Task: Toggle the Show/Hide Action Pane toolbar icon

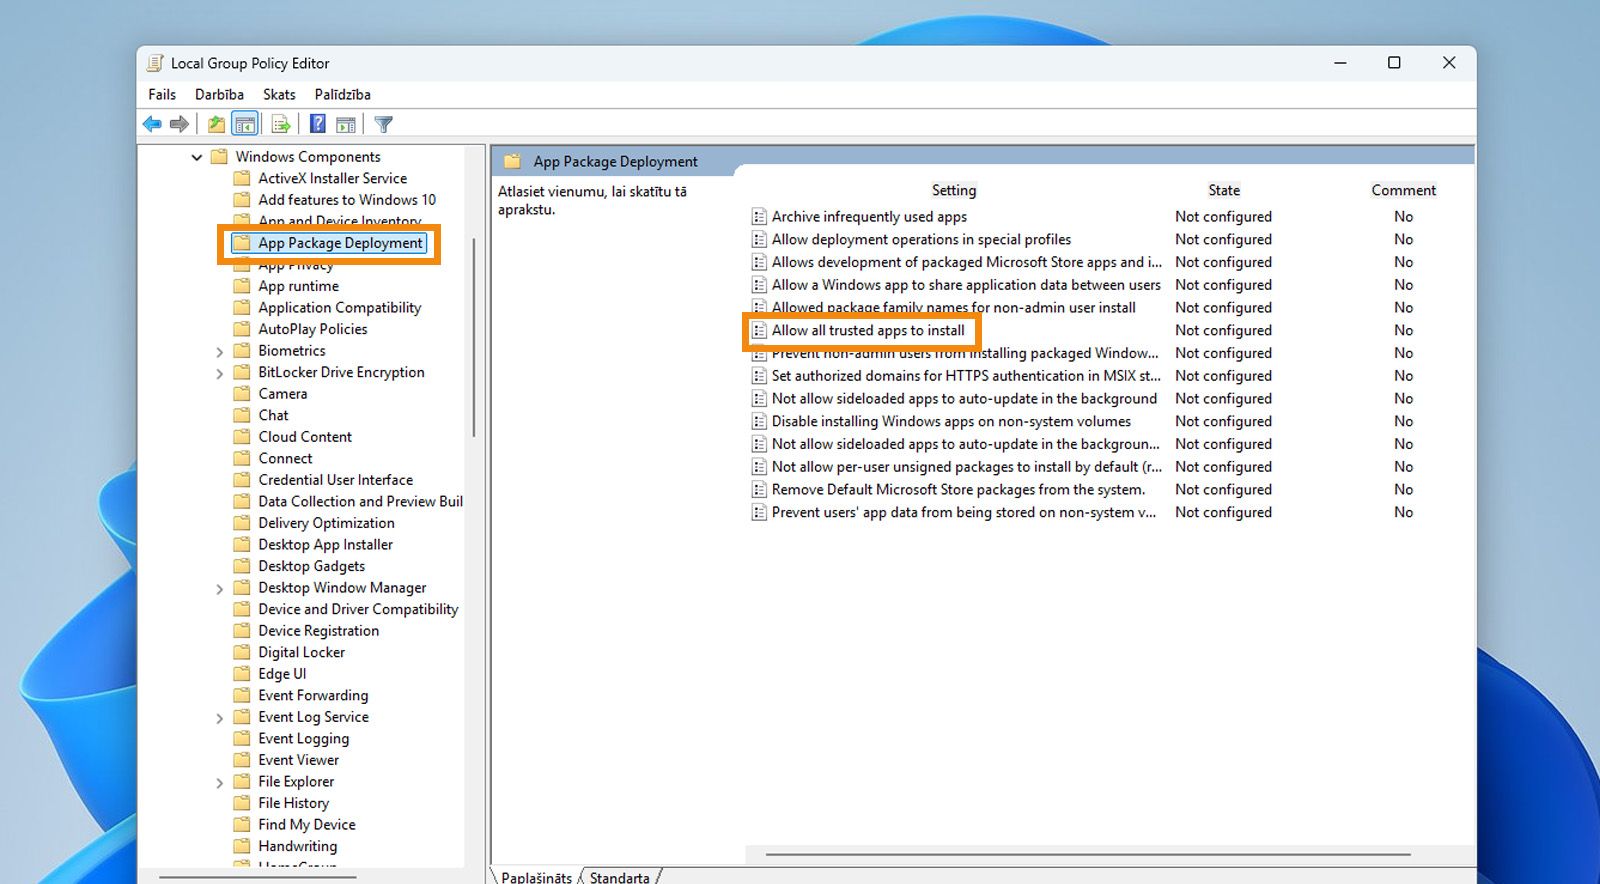Action: [346, 124]
